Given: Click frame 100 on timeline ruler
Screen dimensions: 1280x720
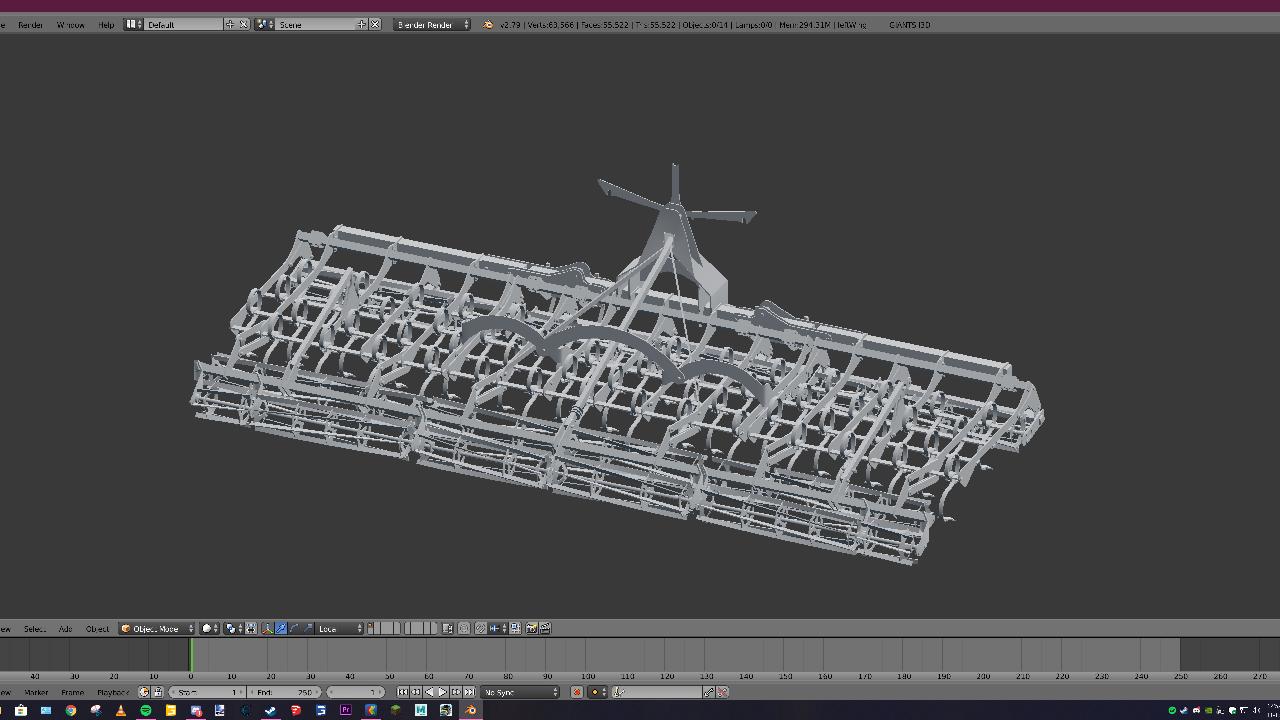Looking at the screenshot, I should (x=587, y=676).
